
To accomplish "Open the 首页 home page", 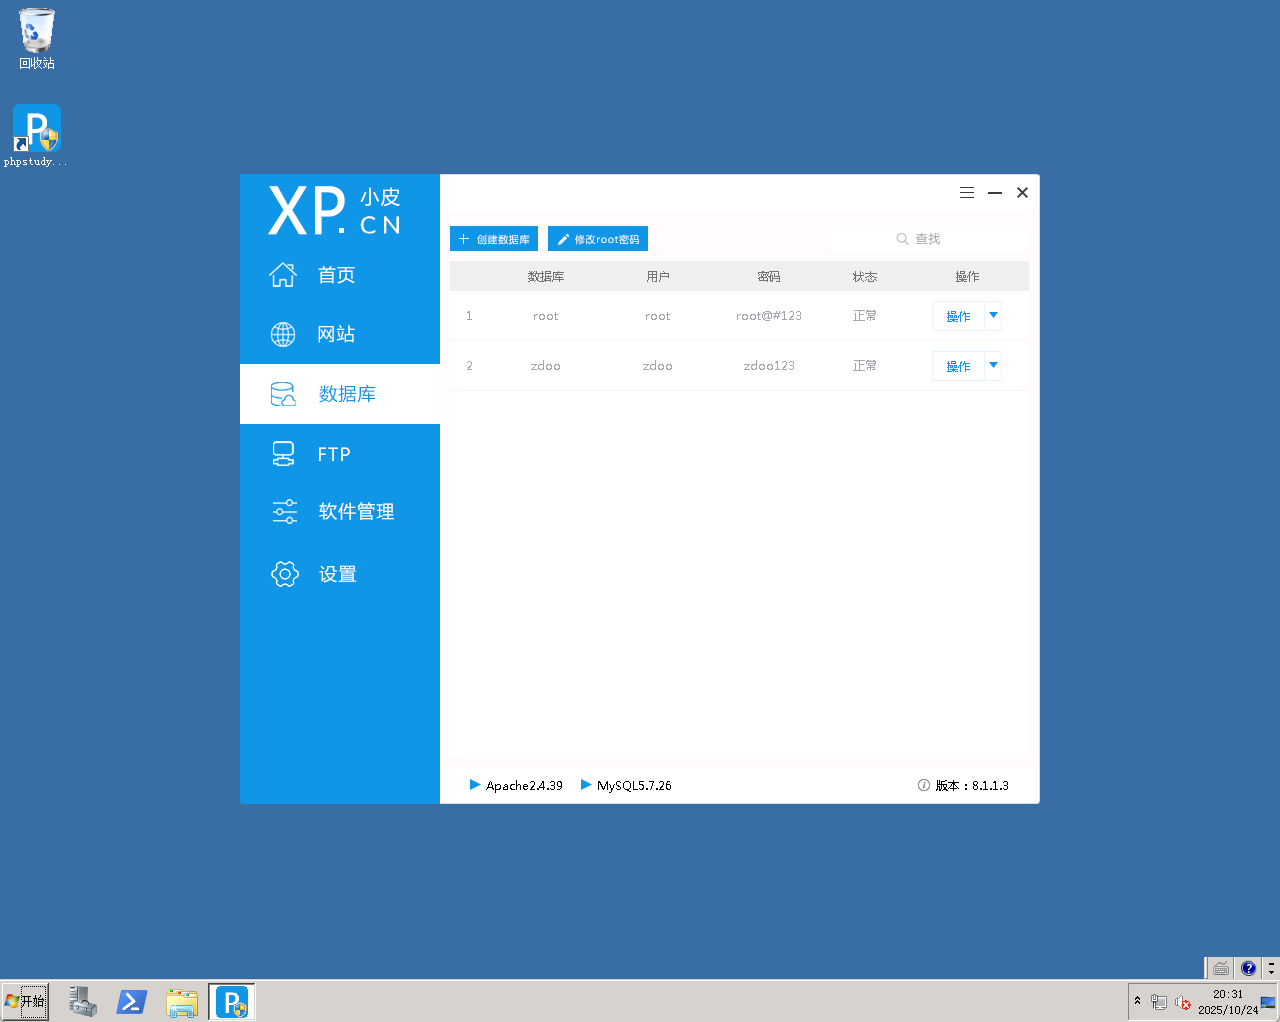I will point(340,275).
